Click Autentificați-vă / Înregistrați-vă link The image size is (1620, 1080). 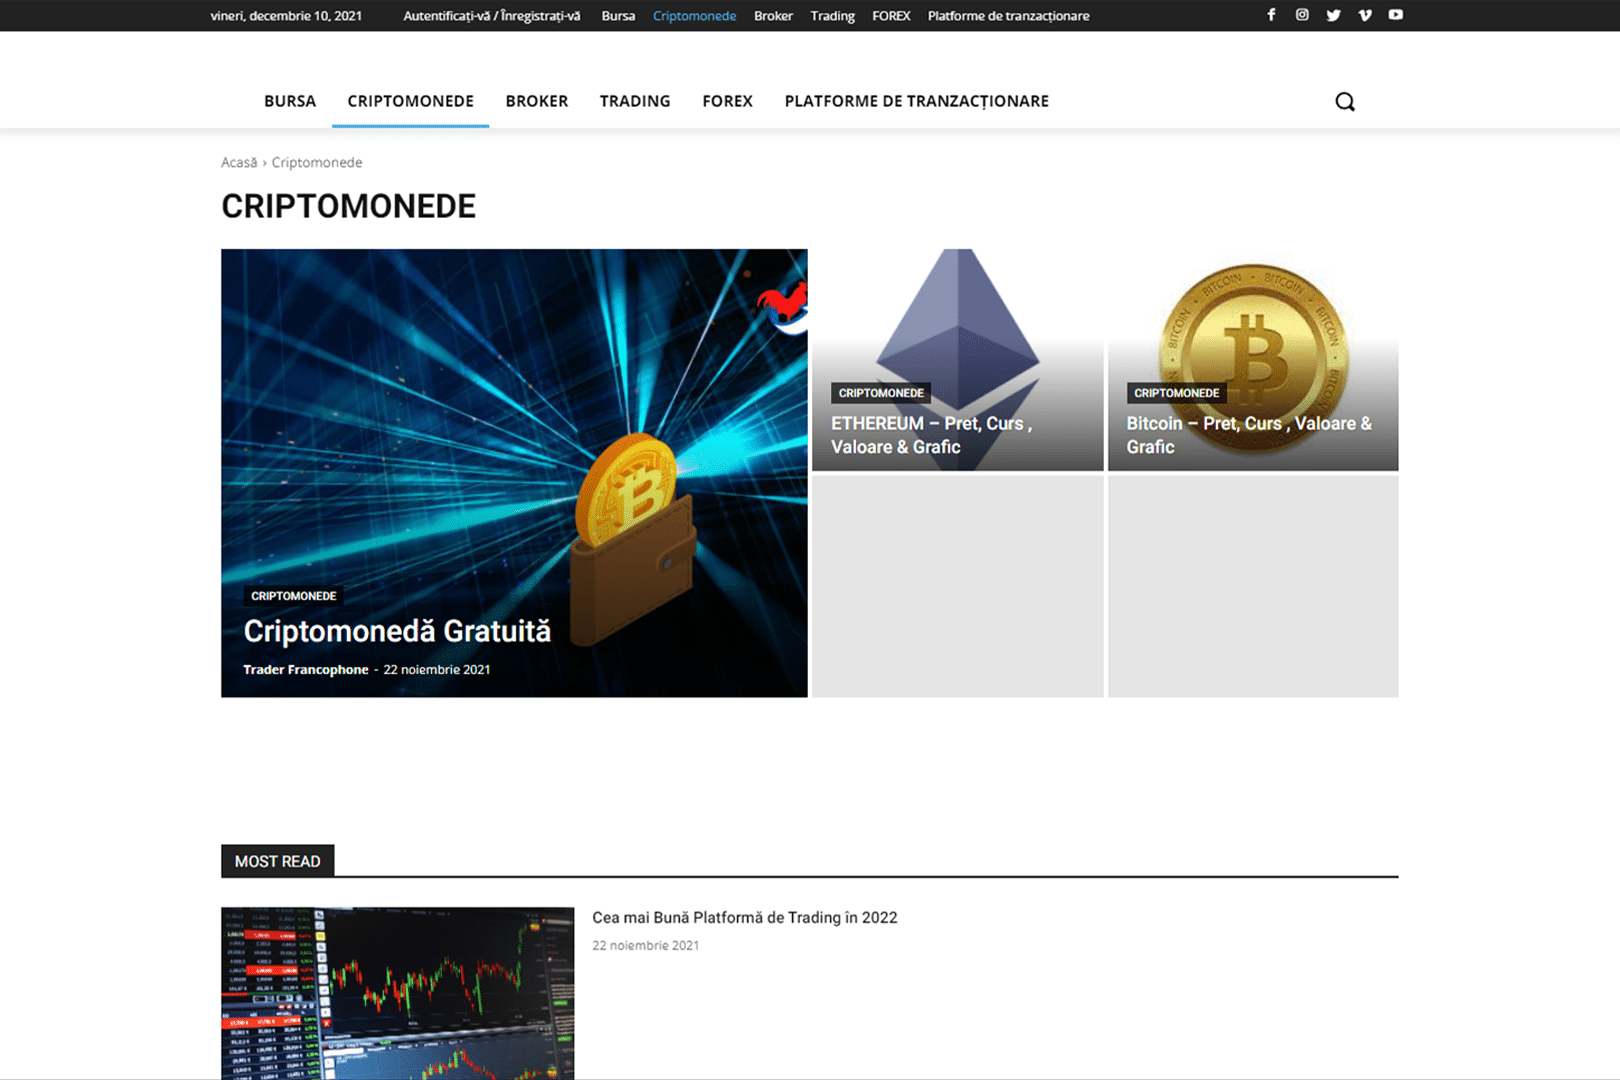491,16
